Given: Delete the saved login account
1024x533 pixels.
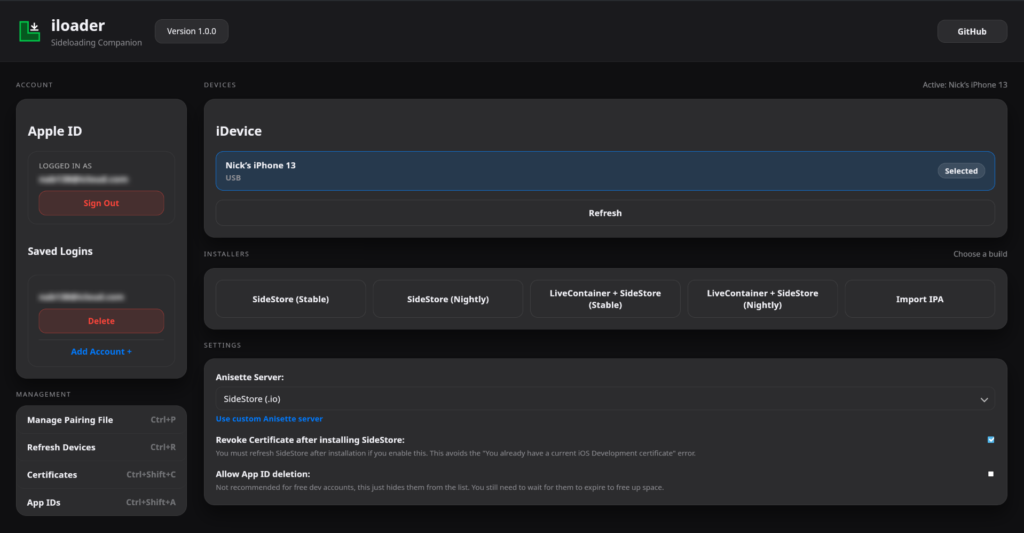Looking at the screenshot, I should click(x=101, y=321).
